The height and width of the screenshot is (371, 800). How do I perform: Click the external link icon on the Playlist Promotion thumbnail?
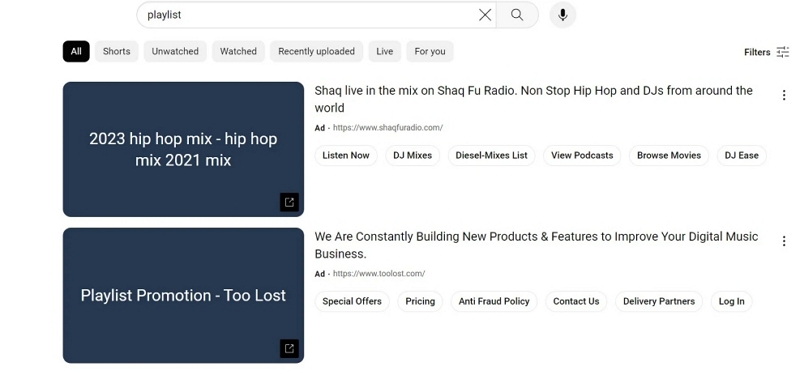(289, 349)
